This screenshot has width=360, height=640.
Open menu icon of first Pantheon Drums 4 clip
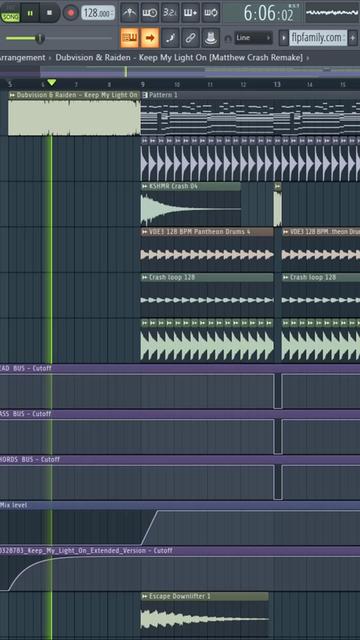pyautogui.click(x=144, y=232)
